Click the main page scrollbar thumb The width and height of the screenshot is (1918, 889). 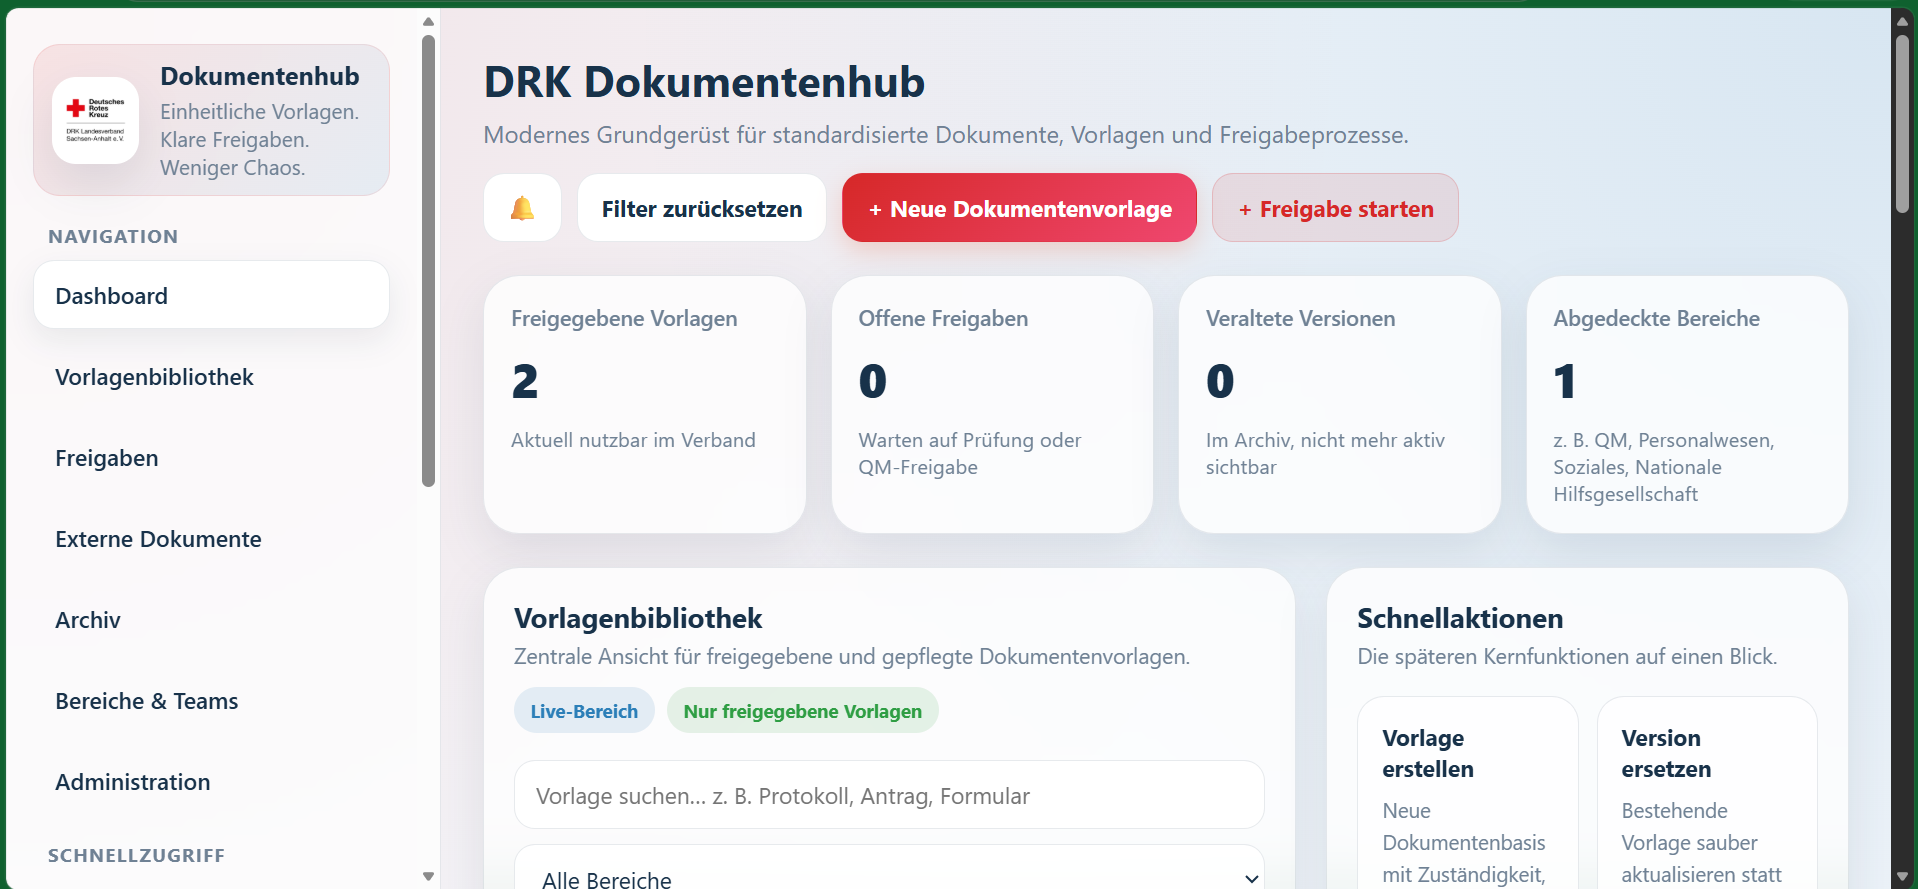pyautogui.click(x=1902, y=125)
